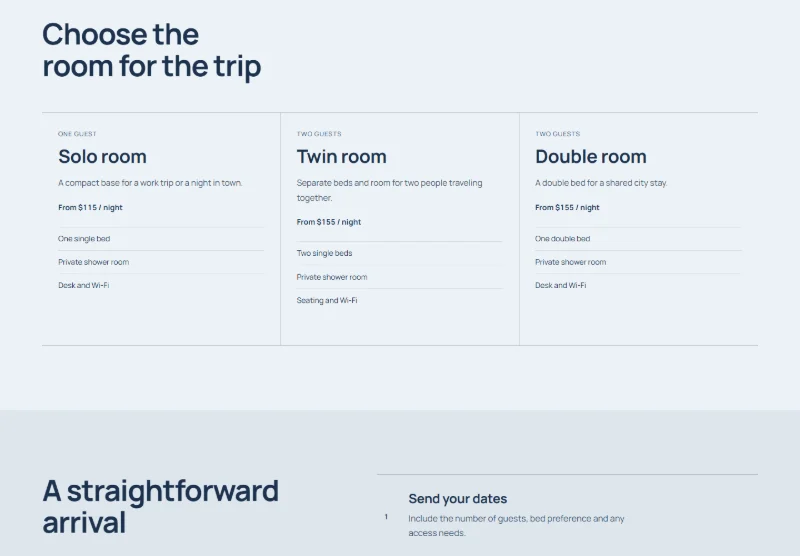Click the Solo room $115 price

(x=90, y=208)
